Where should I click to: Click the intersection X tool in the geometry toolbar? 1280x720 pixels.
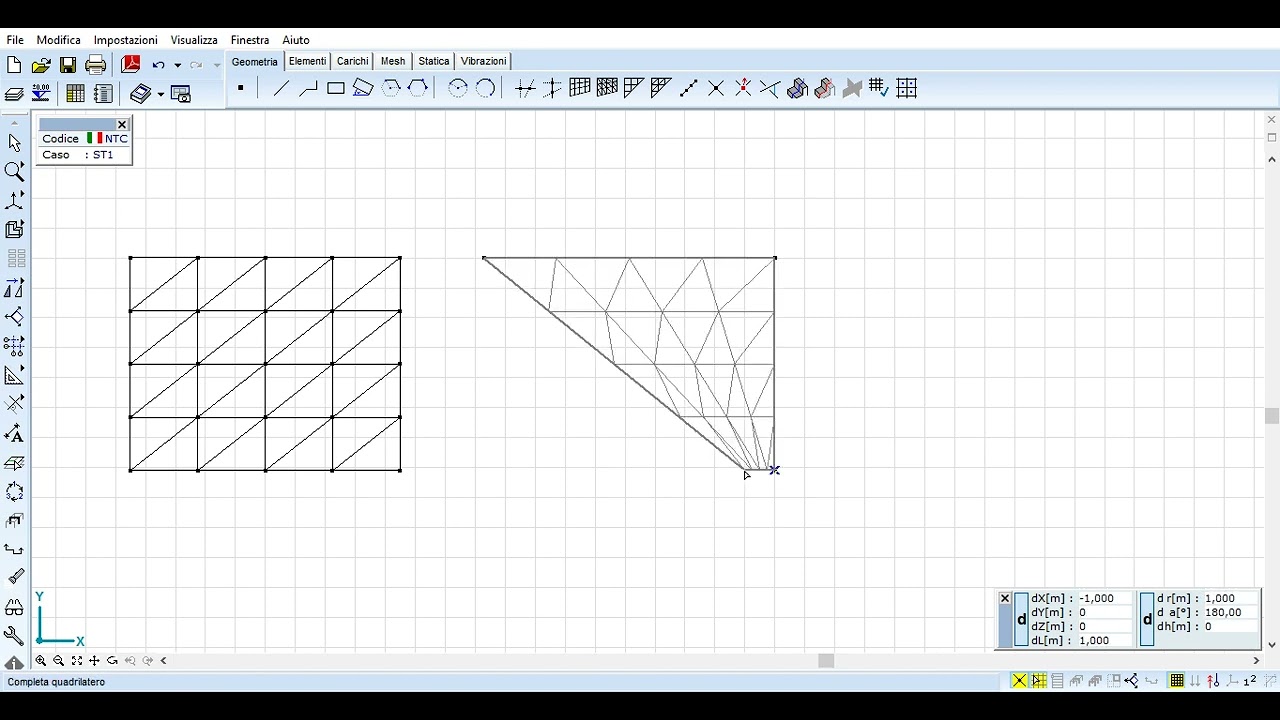click(716, 88)
